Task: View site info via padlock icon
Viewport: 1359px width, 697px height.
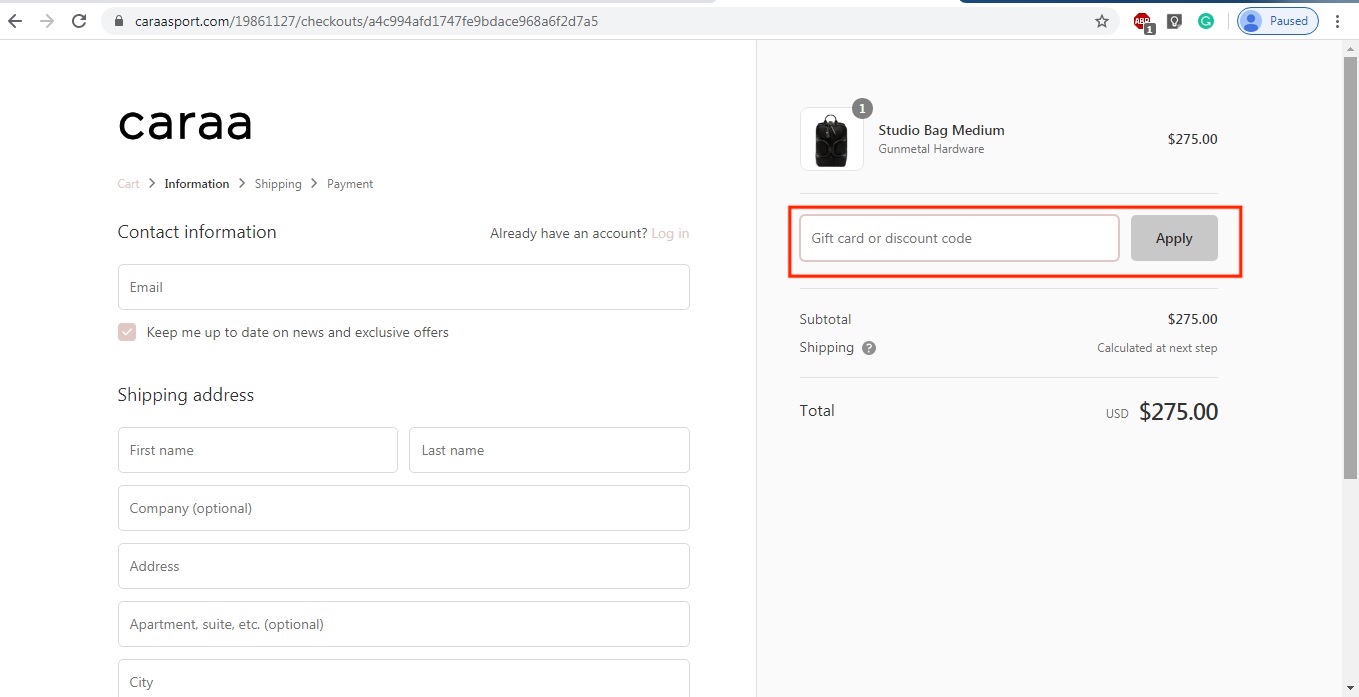Action: (x=119, y=21)
